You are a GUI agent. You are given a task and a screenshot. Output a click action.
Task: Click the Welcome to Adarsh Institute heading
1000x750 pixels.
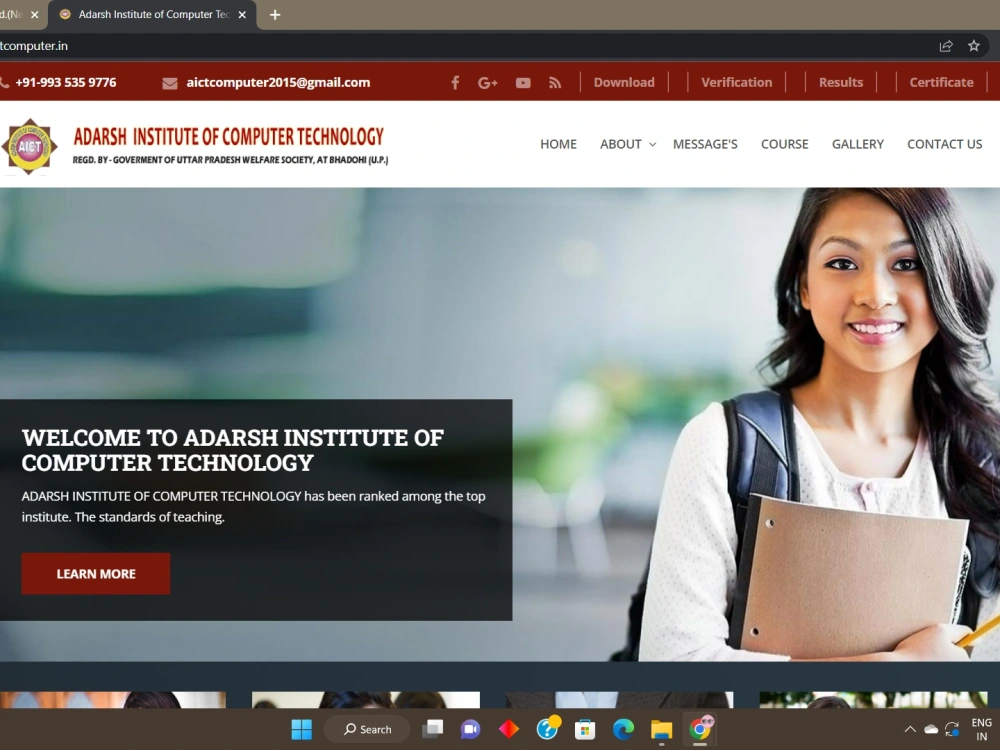232,450
